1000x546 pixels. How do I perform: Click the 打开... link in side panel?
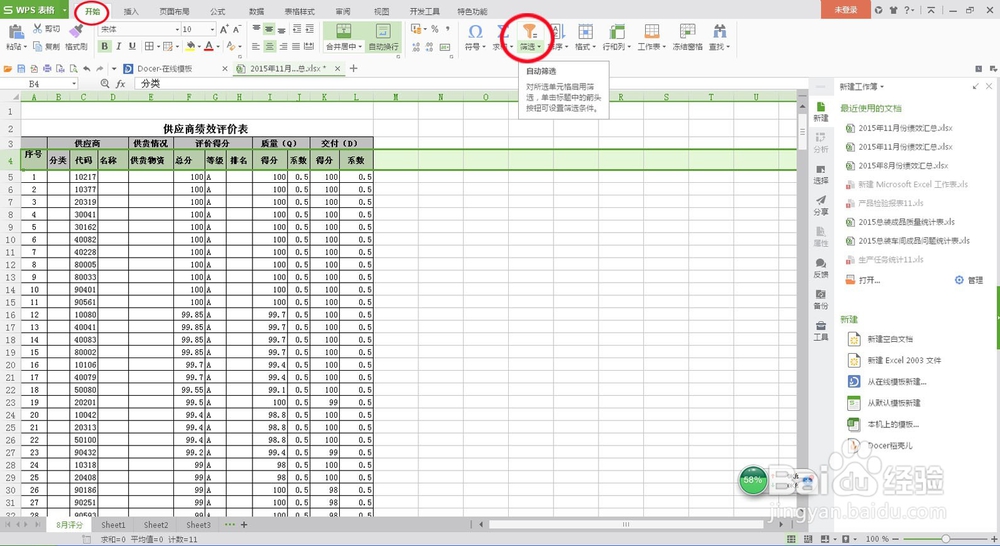pos(869,280)
